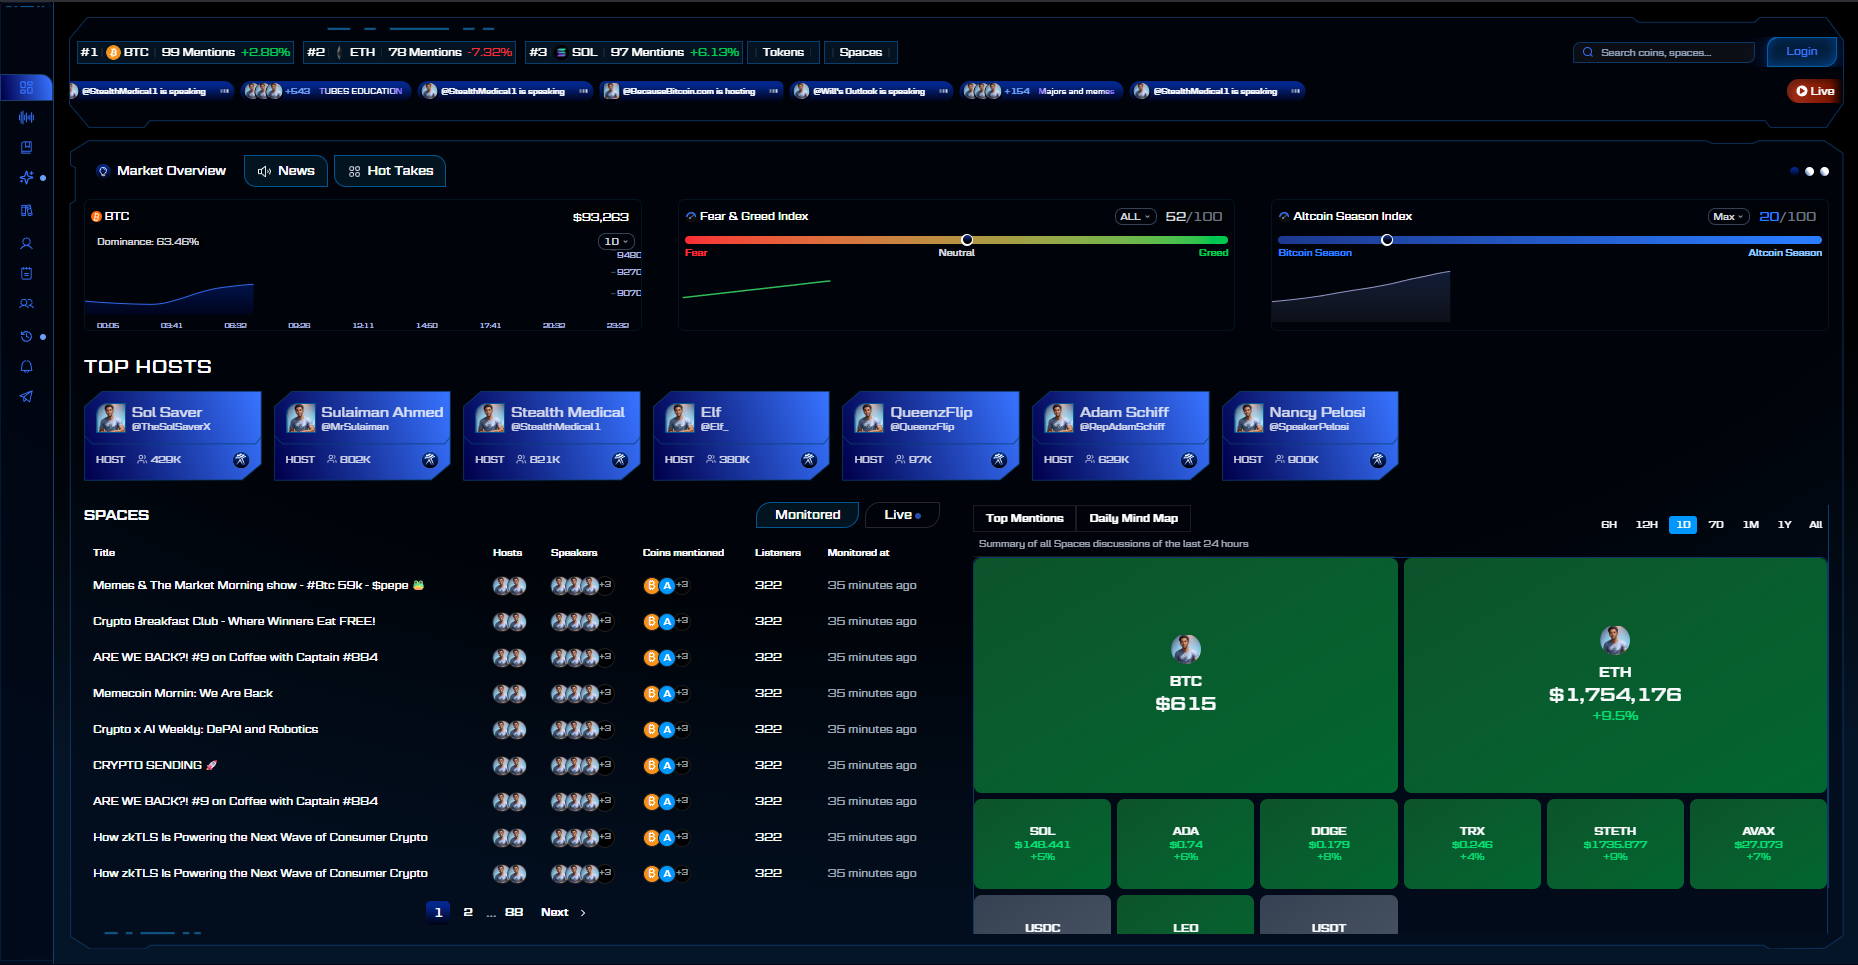Open the single user profile icon in sidebar

click(x=26, y=243)
